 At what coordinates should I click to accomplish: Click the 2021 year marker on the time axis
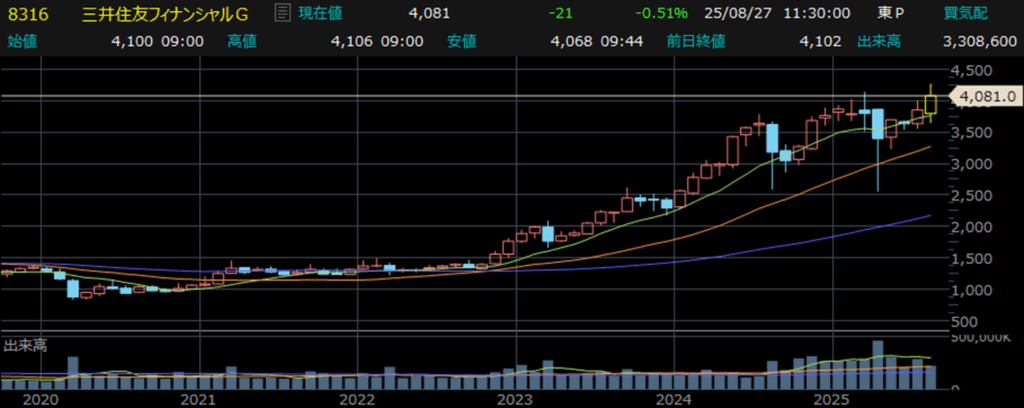coord(199,399)
